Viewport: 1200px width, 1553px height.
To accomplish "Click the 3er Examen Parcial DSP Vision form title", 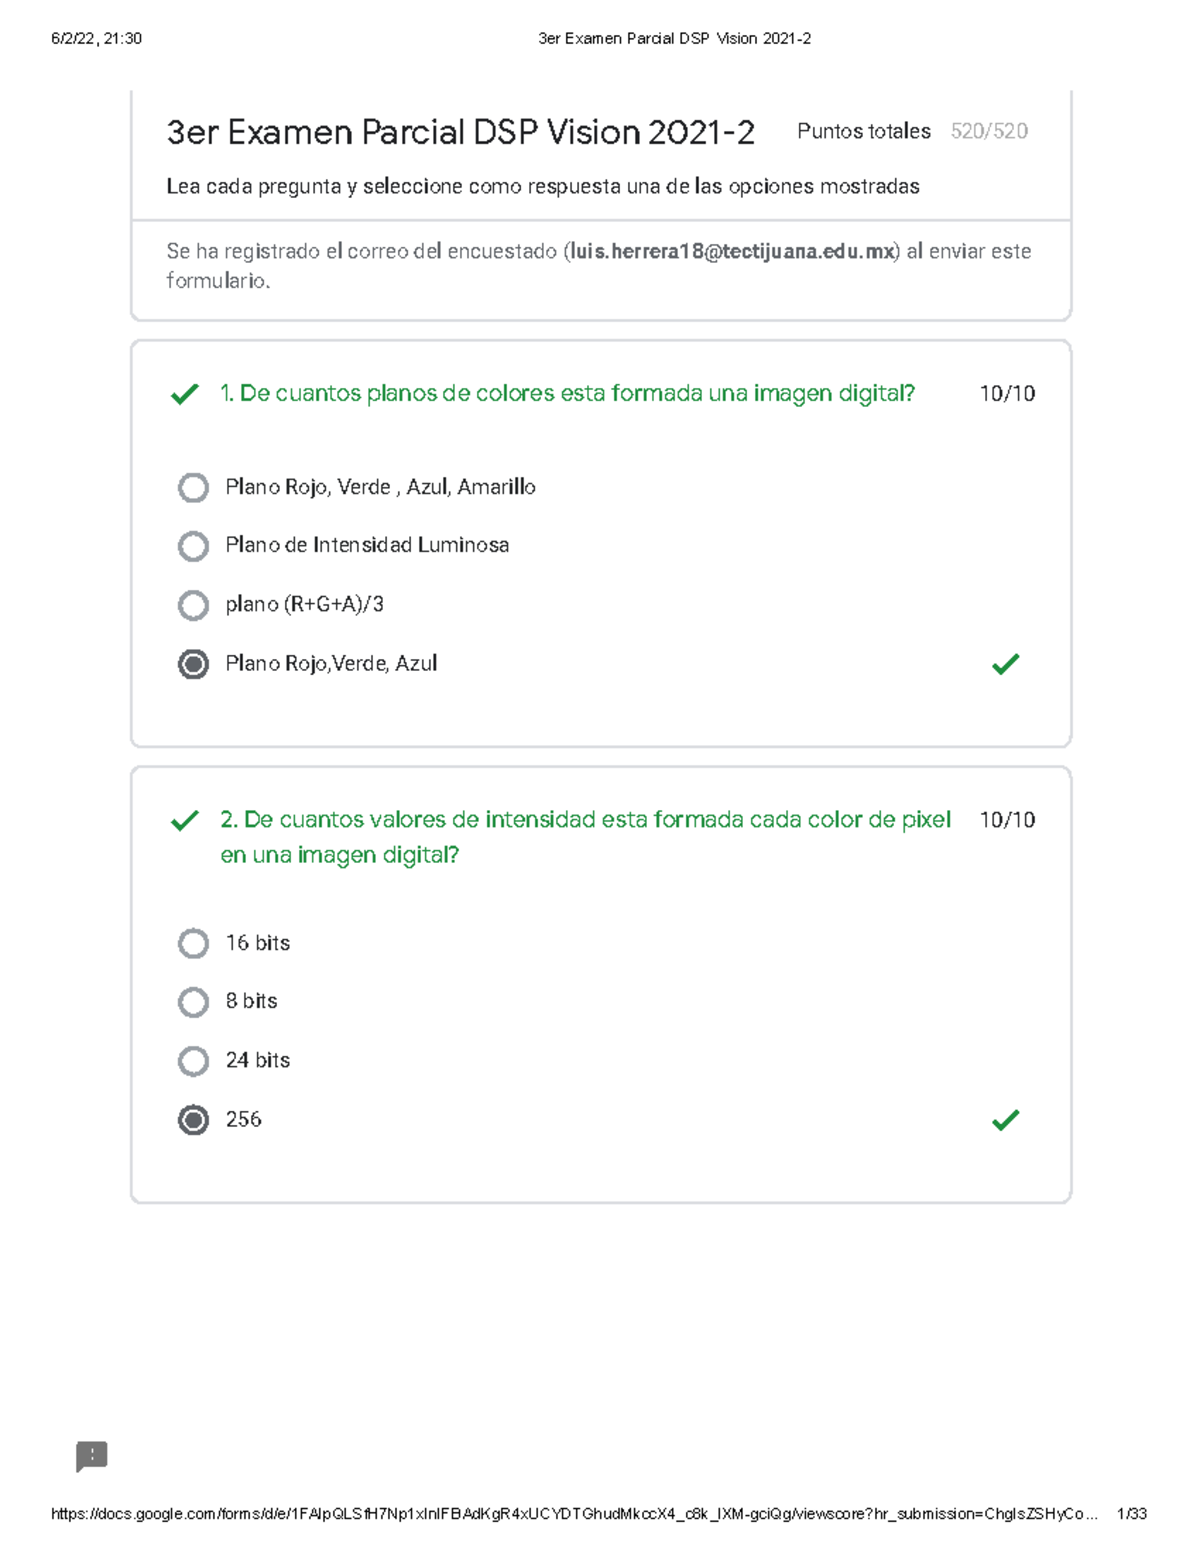I will point(460,132).
